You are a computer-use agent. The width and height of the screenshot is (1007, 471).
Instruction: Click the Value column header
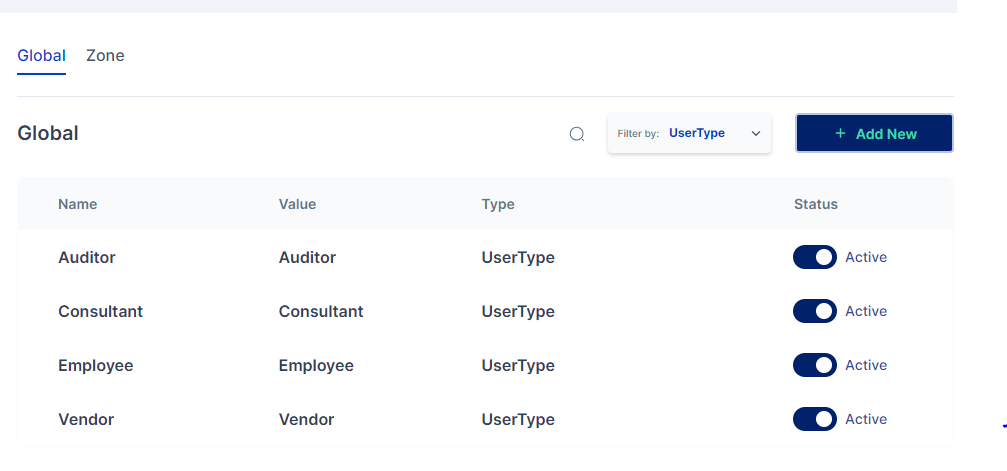[297, 204]
